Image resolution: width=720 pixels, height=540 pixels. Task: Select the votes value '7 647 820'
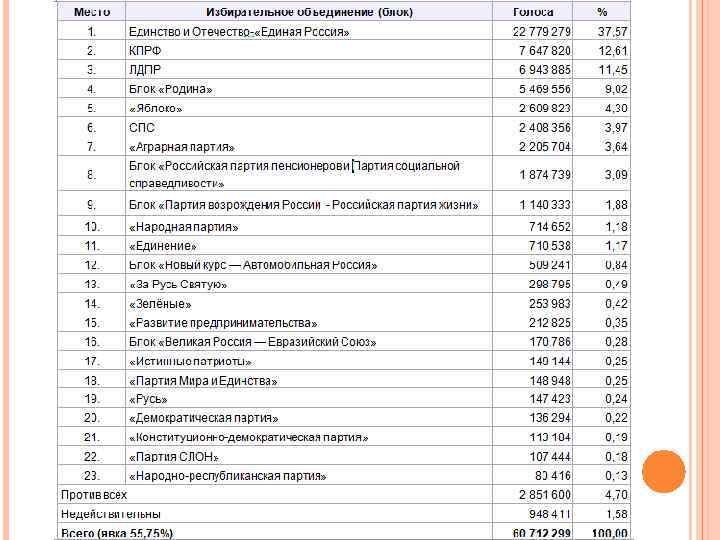(x=545, y=51)
